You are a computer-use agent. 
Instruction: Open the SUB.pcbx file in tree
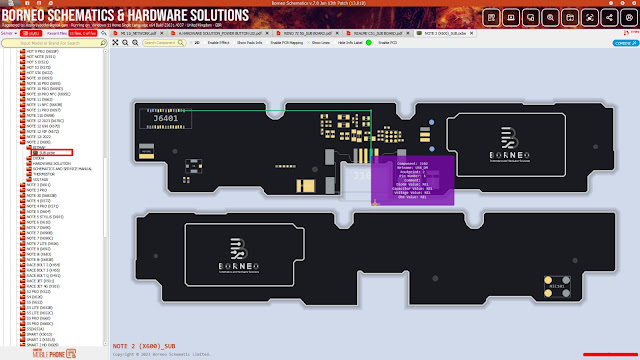(x=47, y=153)
